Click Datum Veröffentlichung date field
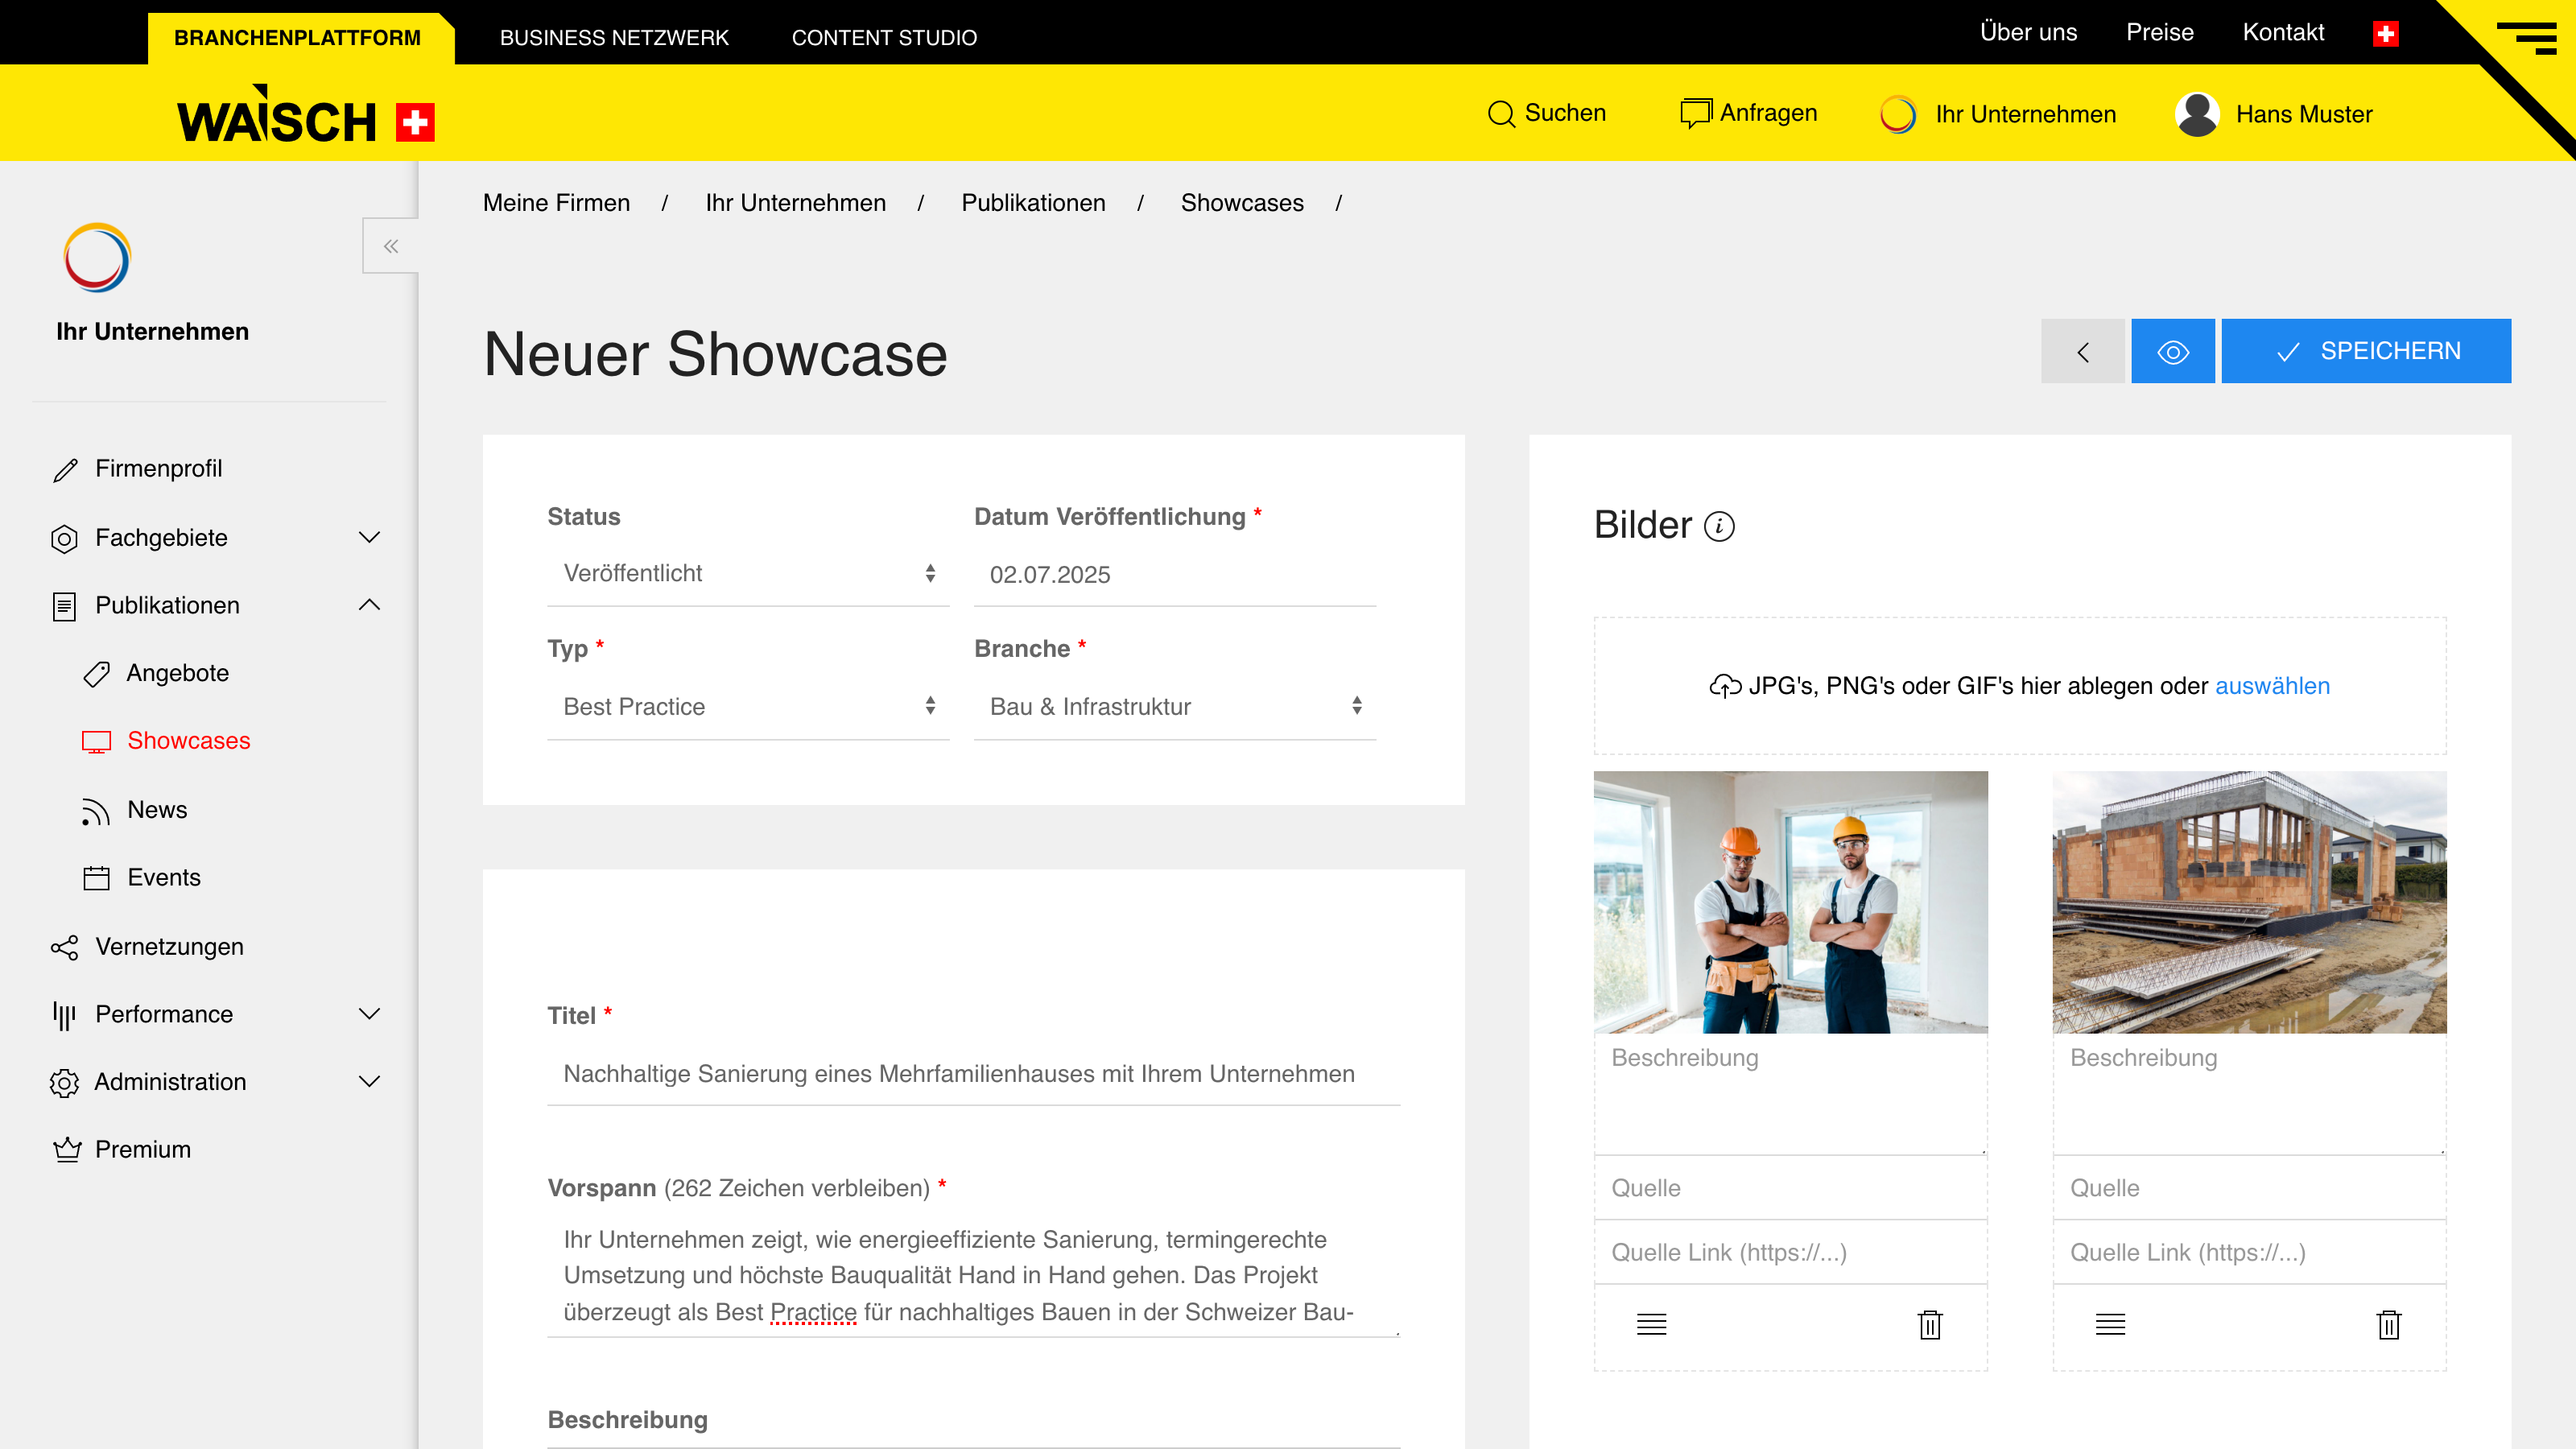The image size is (2576, 1449). tap(1175, 575)
